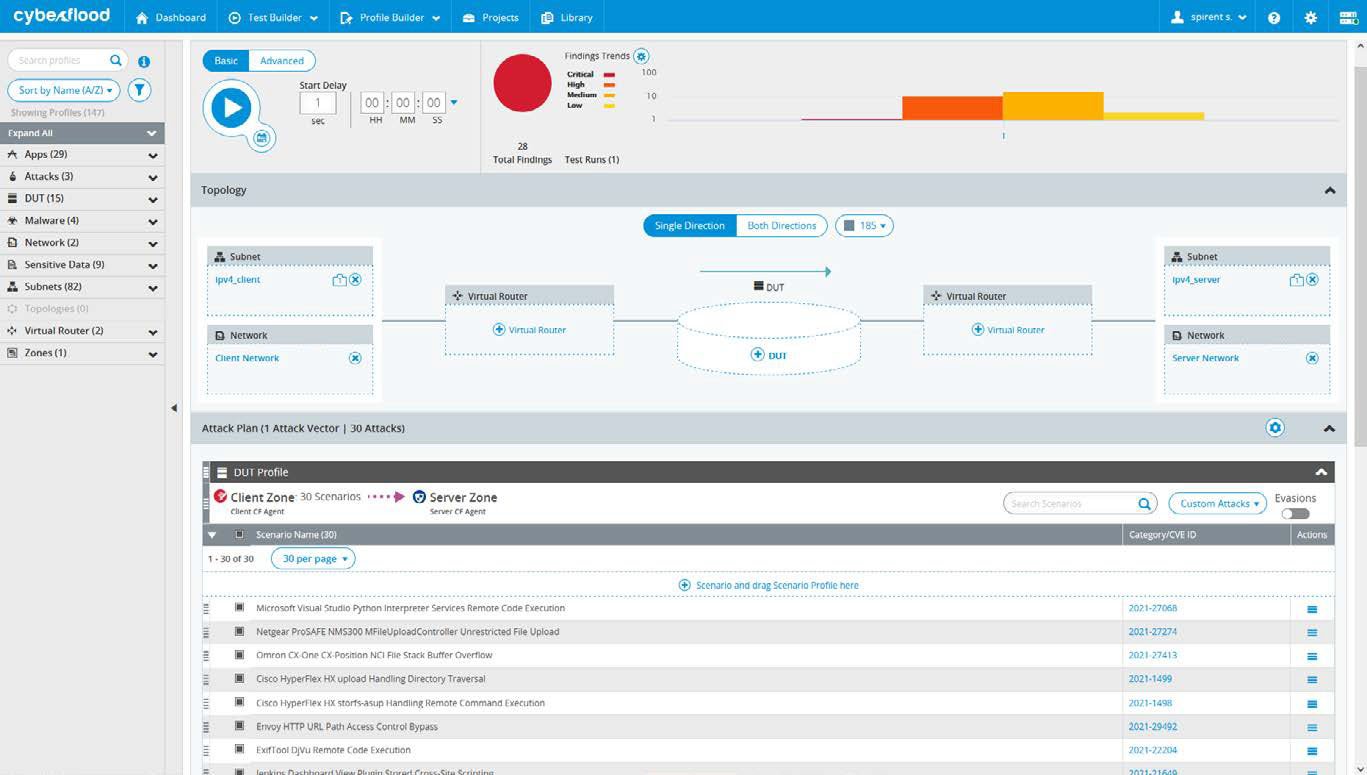Click in the Search Scenarios field
Screen dimensions: 1367x775
1070,504
